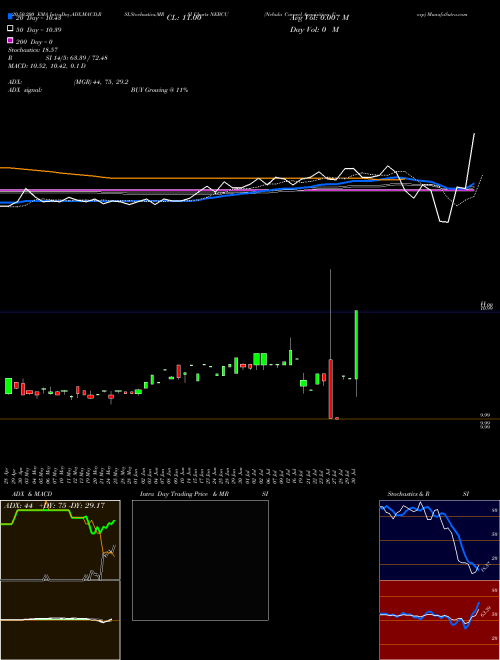Click the 'ADX: 44 +DY: 75 -DY: 29.17' readout

pyautogui.click(x=54, y=506)
